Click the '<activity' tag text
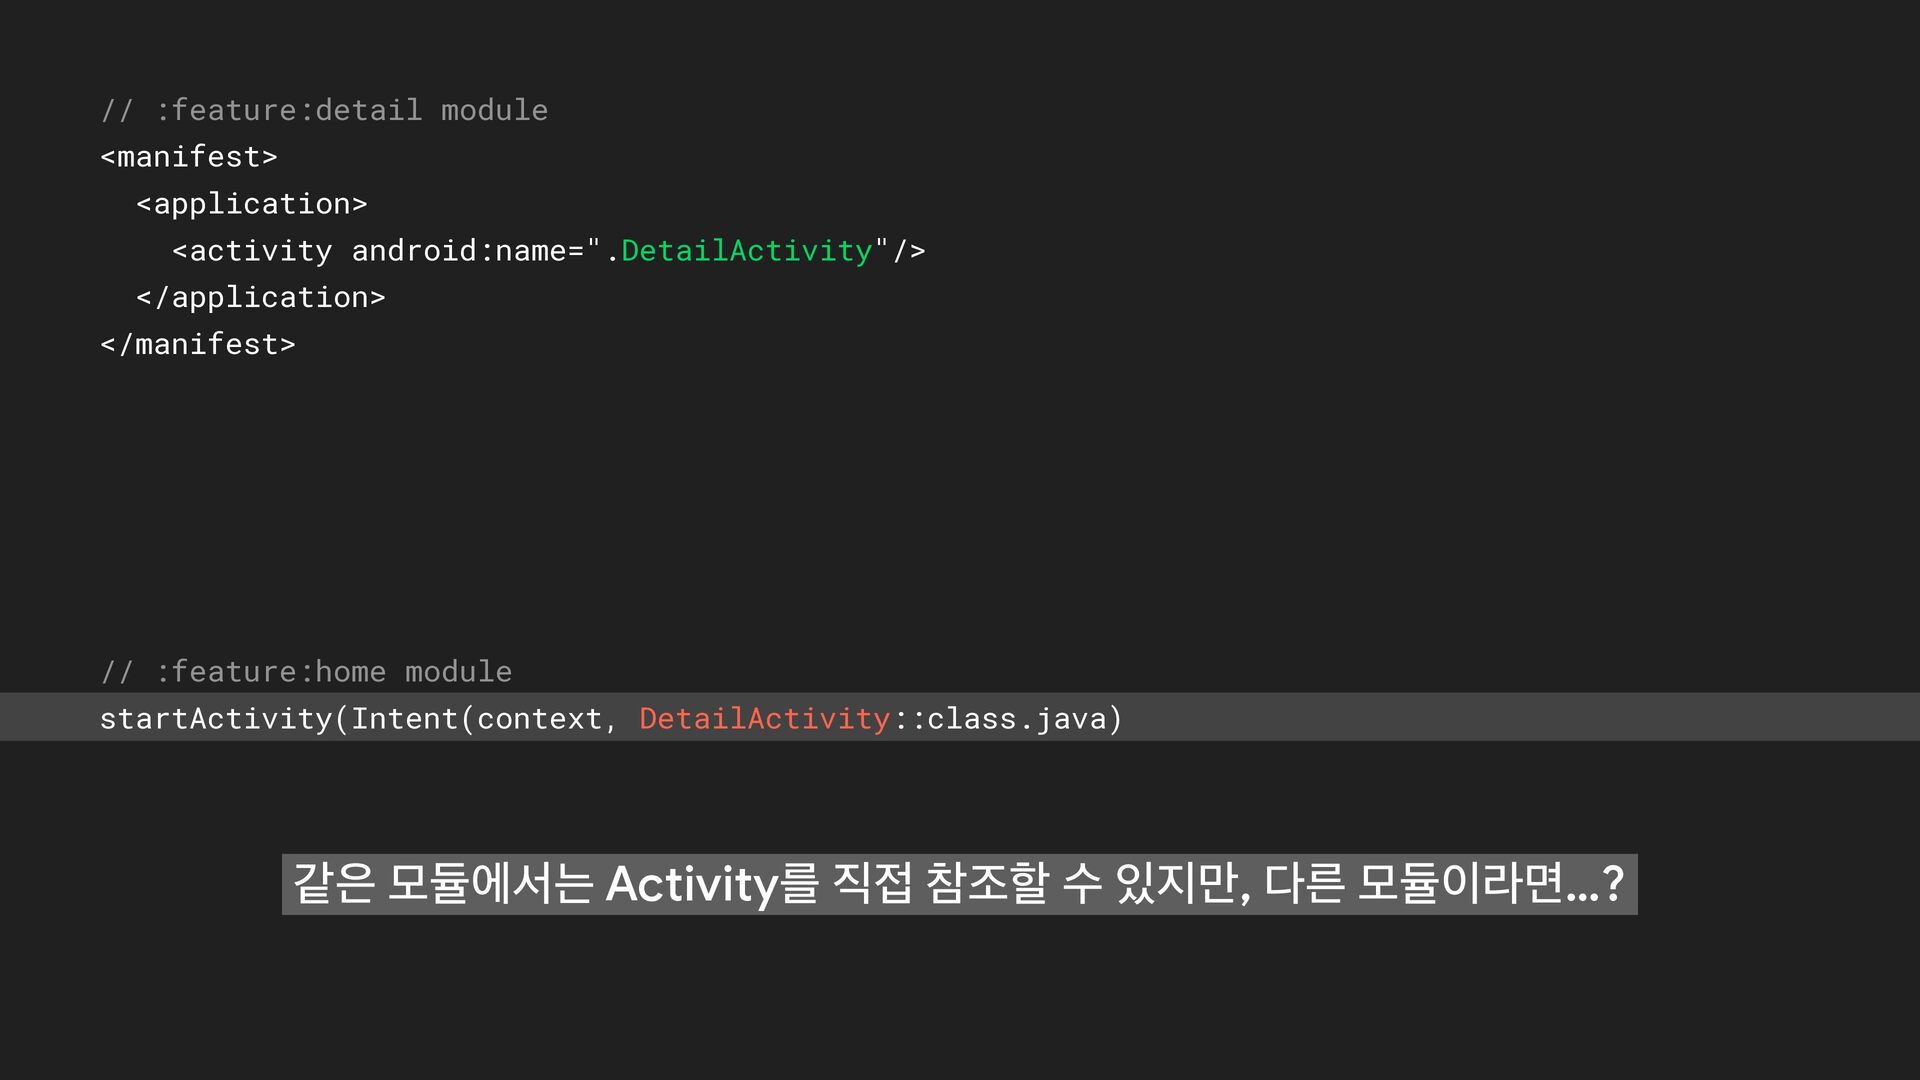The height and width of the screenshot is (1080, 1920). (252, 251)
